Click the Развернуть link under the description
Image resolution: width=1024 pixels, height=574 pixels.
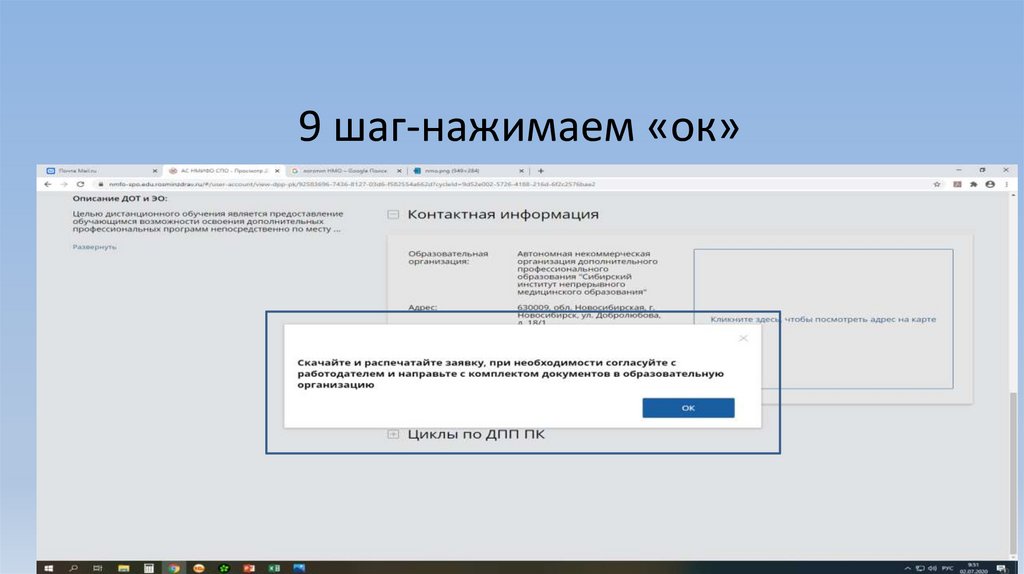point(94,247)
